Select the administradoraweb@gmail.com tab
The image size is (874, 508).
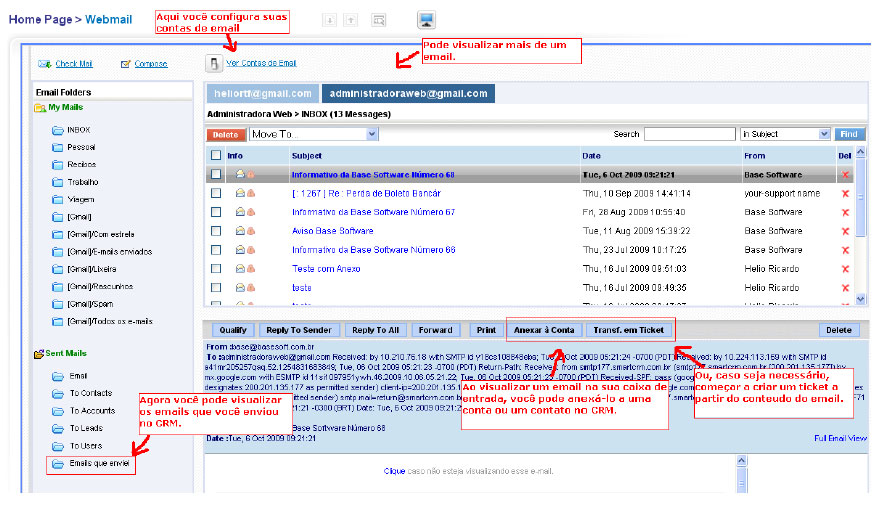coord(409,93)
